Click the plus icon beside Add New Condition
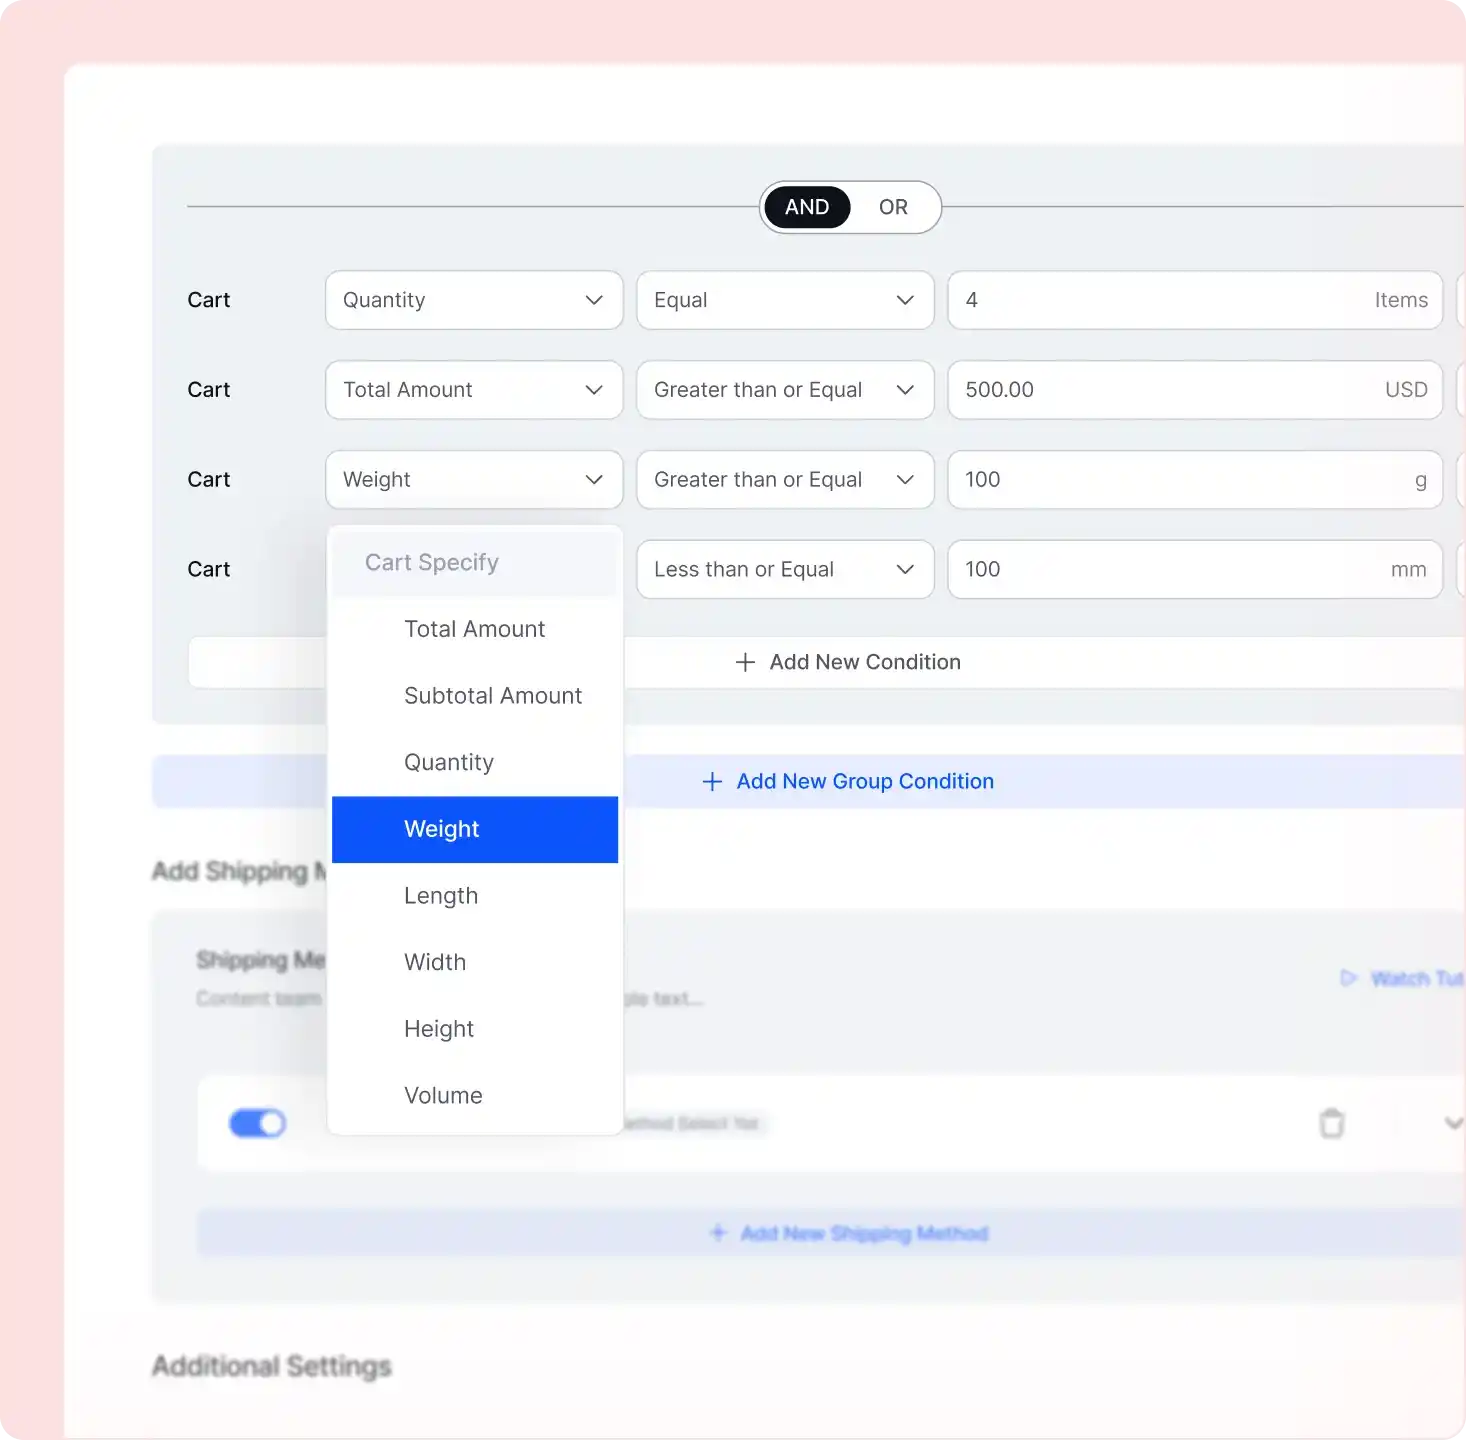 coord(745,662)
